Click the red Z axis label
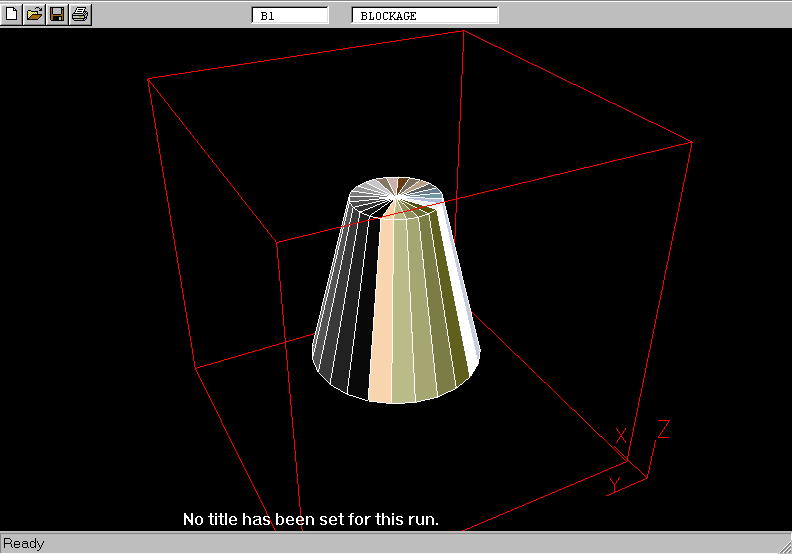 click(x=662, y=430)
